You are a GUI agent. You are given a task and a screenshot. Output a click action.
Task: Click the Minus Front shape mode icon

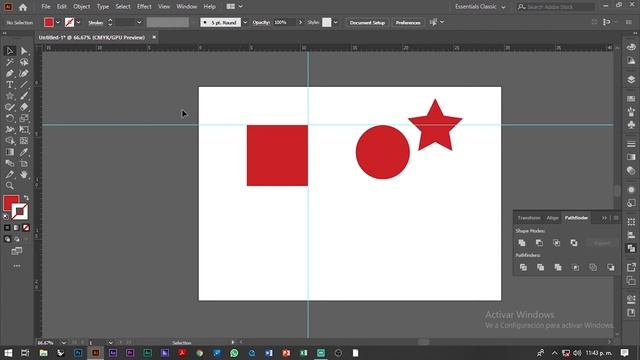point(539,243)
